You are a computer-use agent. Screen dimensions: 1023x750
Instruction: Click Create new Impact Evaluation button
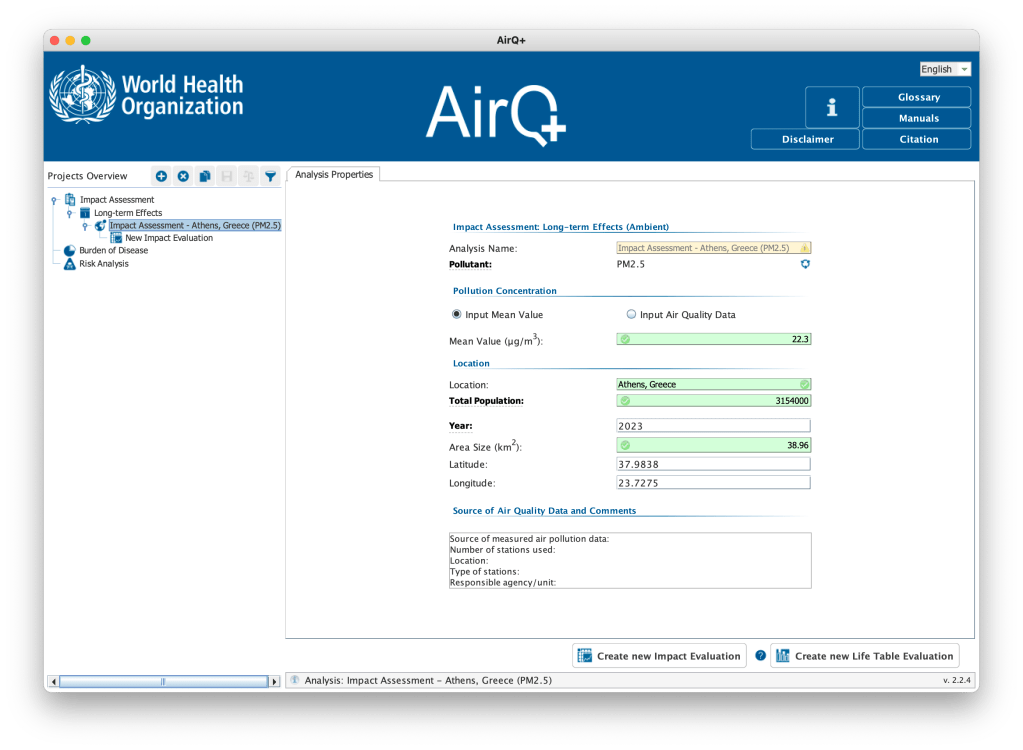[x=659, y=656]
